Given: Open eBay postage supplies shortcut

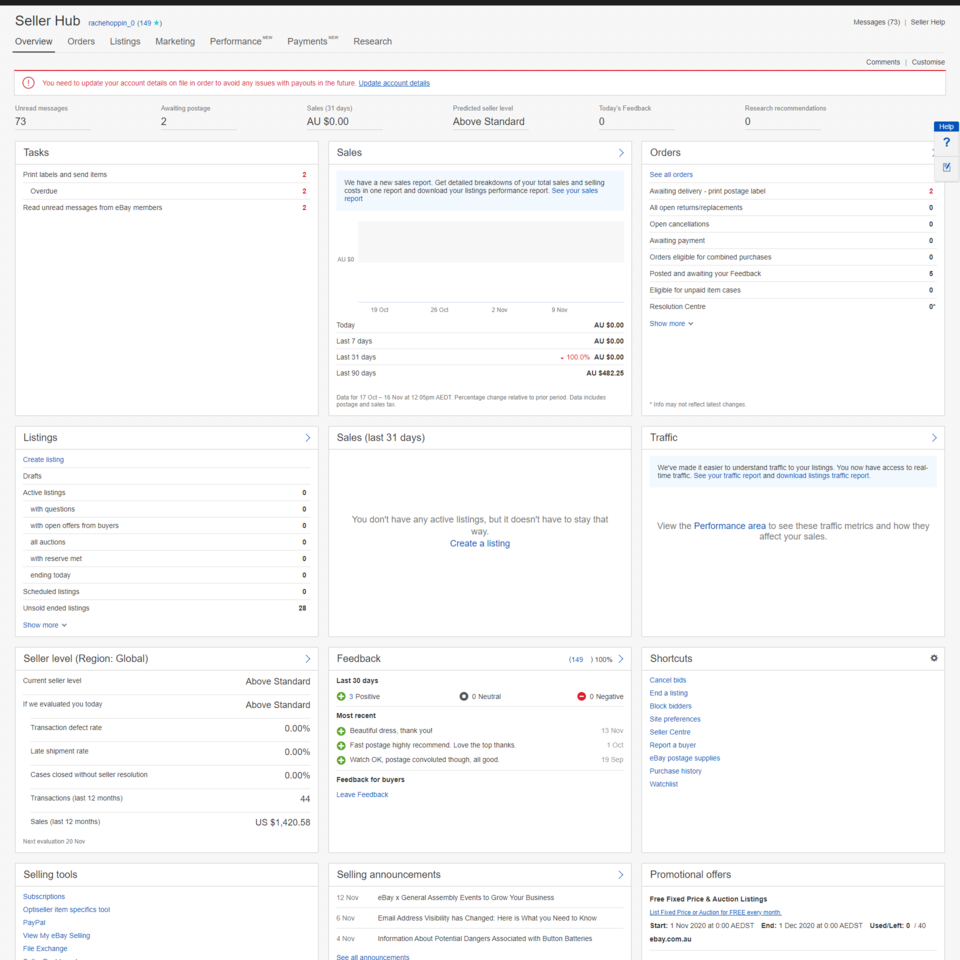Looking at the screenshot, I should tap(684, 758).
